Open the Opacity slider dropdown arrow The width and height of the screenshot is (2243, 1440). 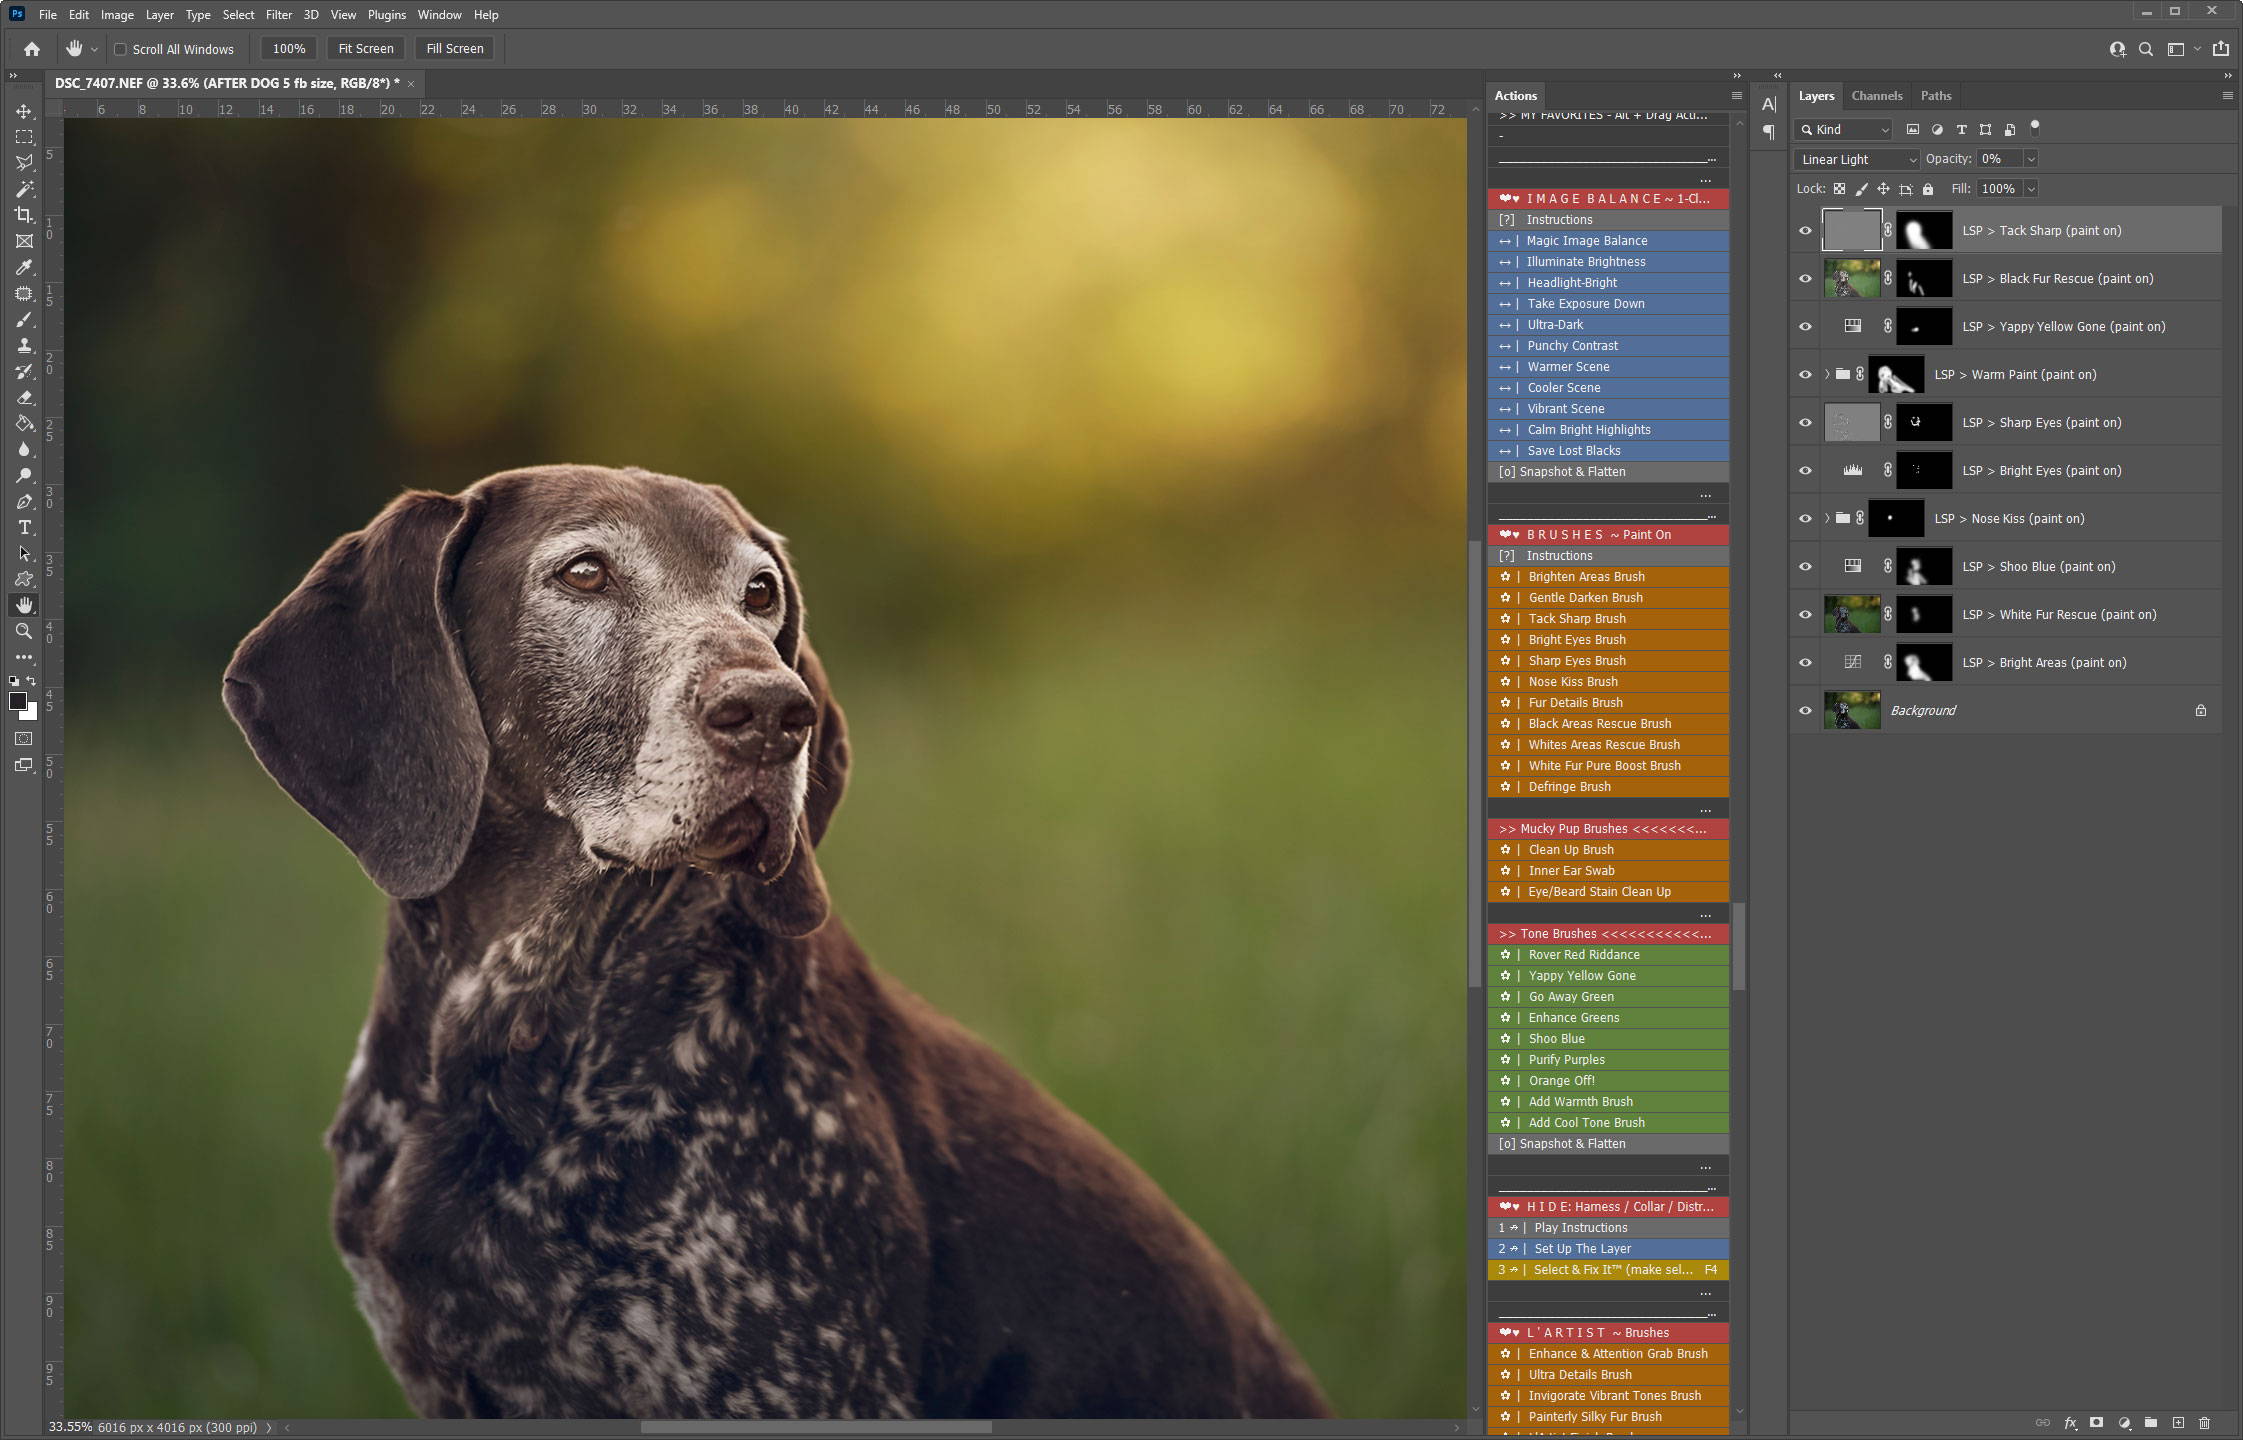click(2030, 159)
